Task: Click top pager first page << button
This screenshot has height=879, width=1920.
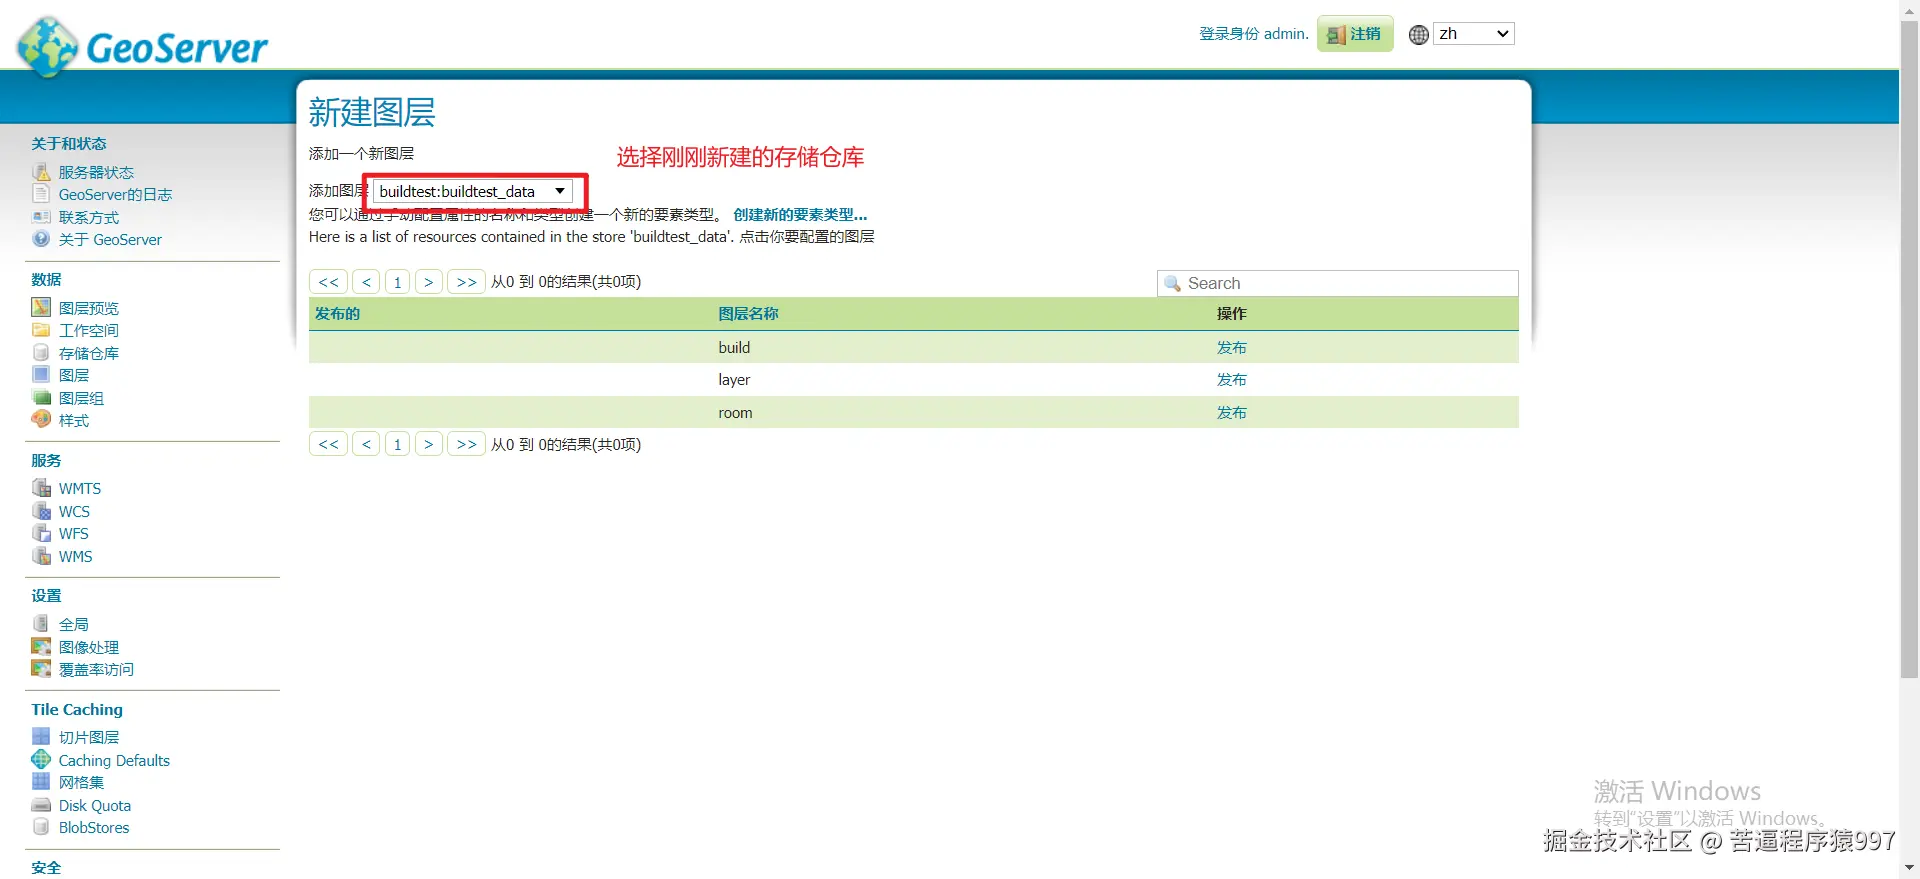Action: 328,282
